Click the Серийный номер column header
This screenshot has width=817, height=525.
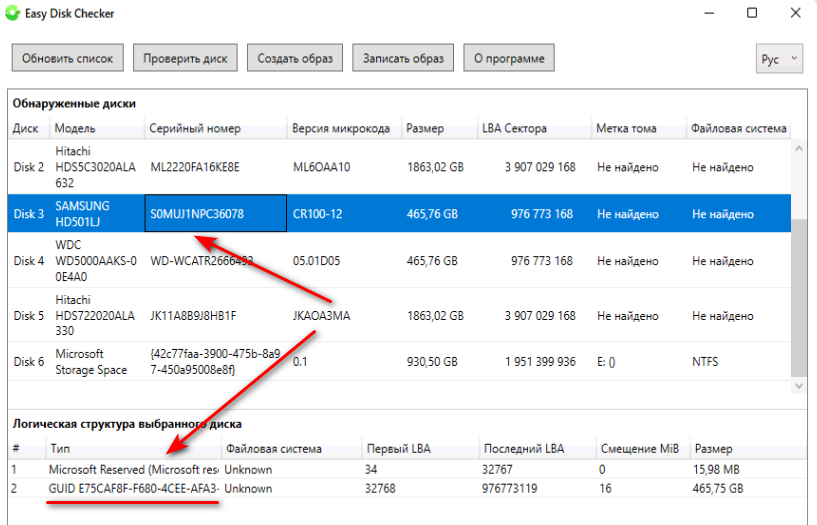195,129
